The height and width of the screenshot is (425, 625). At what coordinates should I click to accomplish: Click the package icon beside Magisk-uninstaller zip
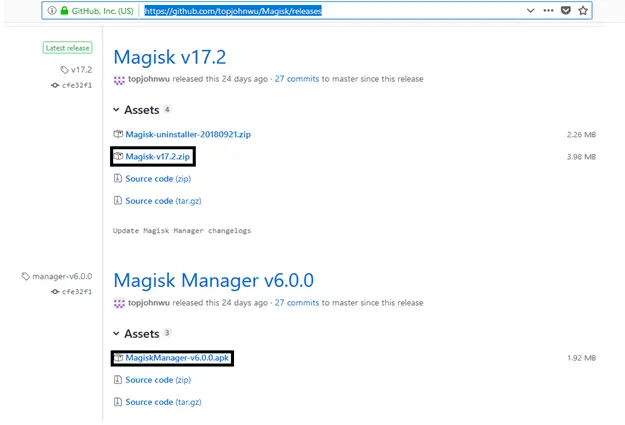(x=118, y=134)
